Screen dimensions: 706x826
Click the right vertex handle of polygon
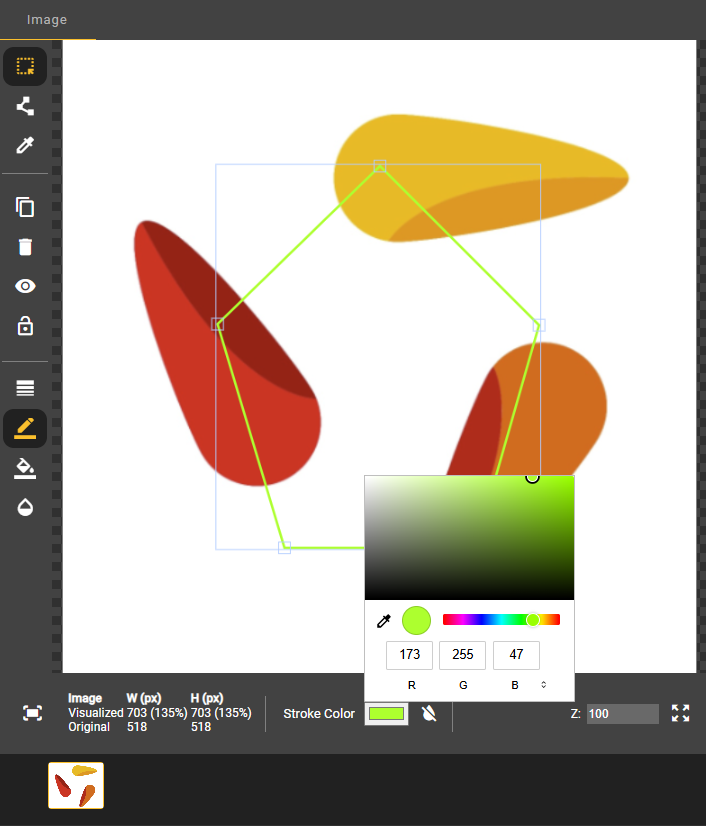click(539, 325)
